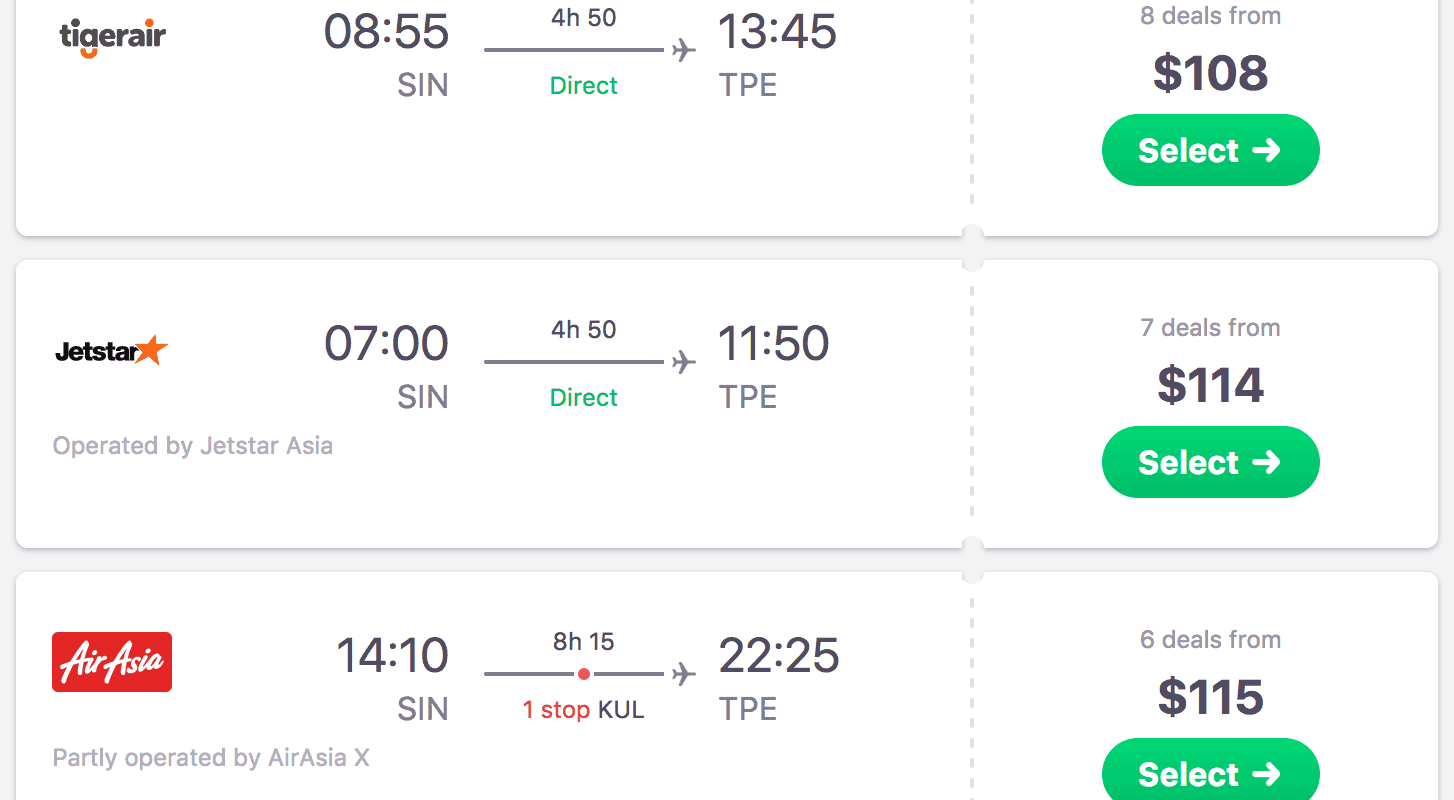Click the airplane icon on AirAsia flight
This screenshot has width=1454, height=800.
click(684, 674)
